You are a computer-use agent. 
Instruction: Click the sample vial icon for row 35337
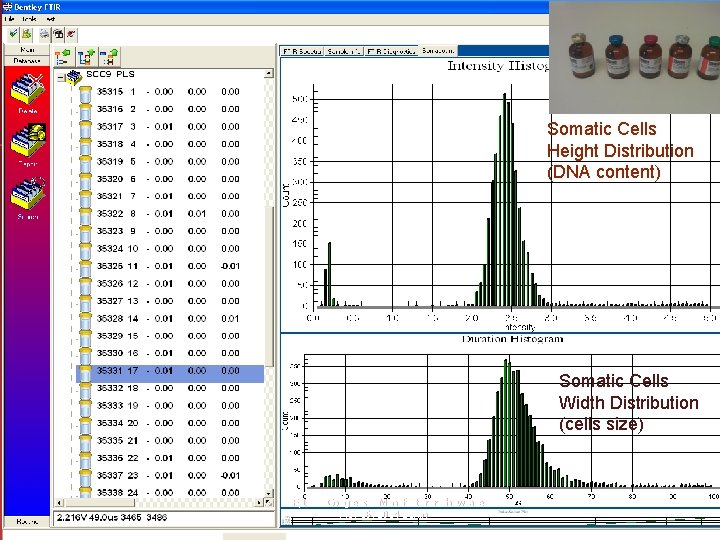pyautogui.click(x=85, y=478)
